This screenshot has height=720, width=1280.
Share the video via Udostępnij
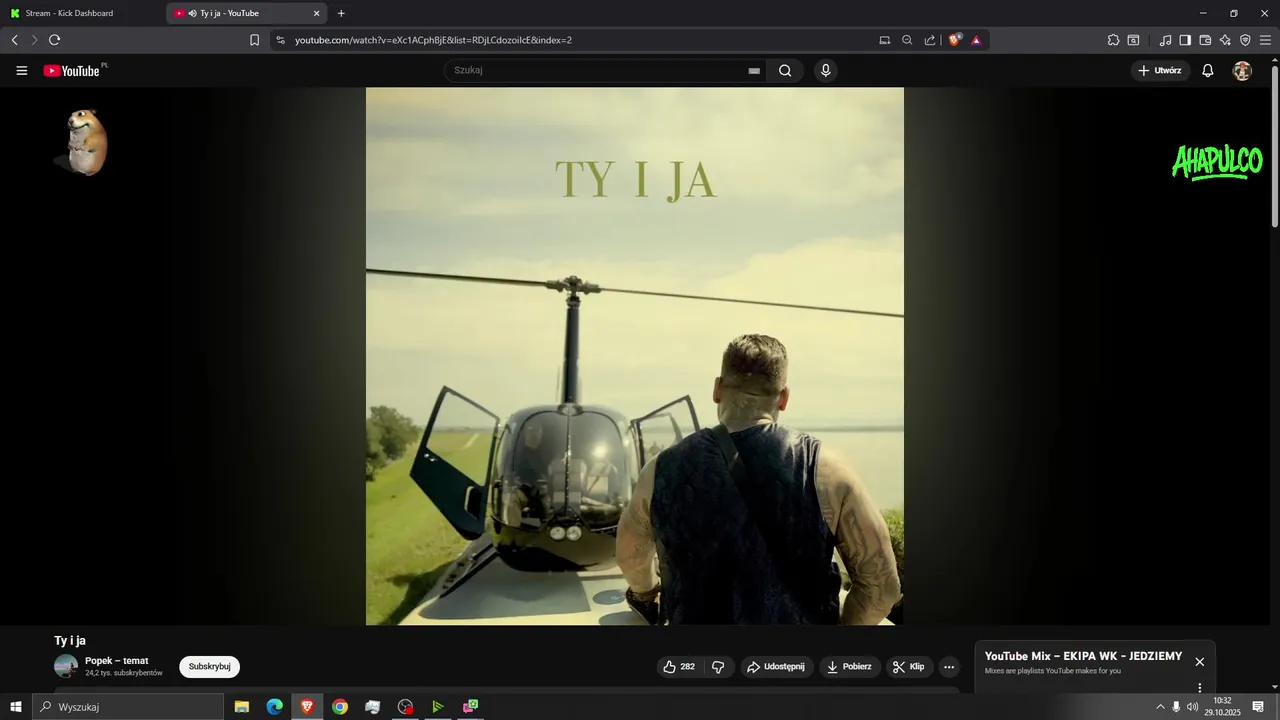(776, 667)
